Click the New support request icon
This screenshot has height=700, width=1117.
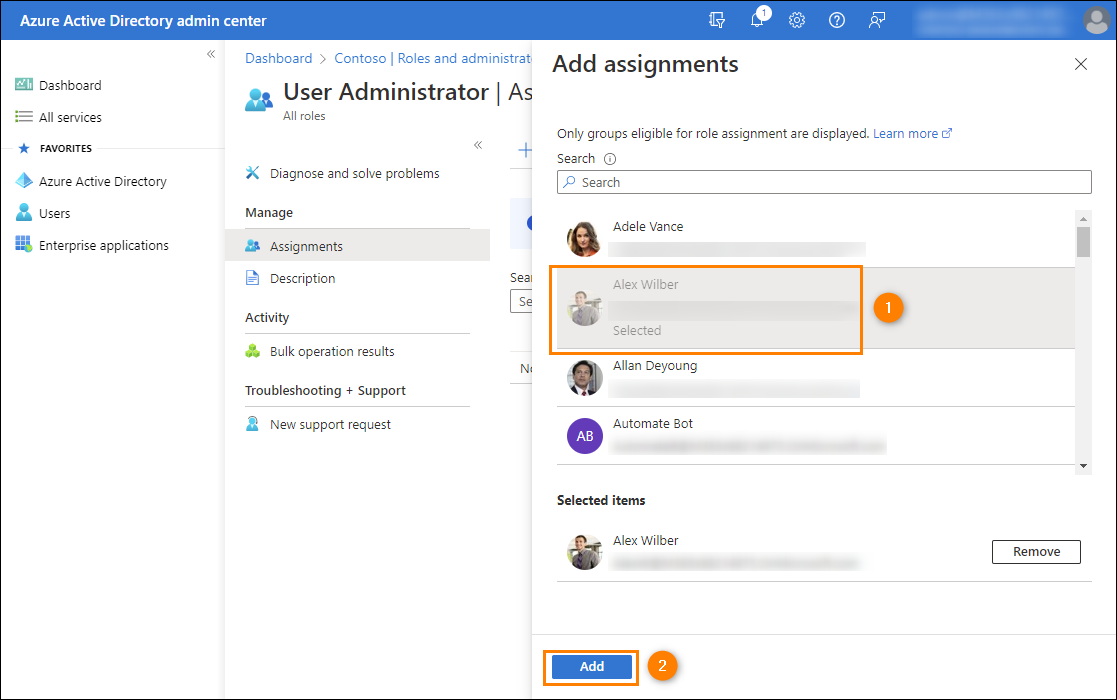click(x=252, y=424)
